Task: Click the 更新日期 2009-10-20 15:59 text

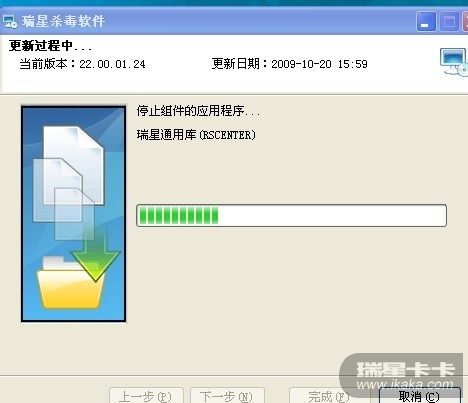Action: click(290, 64)
